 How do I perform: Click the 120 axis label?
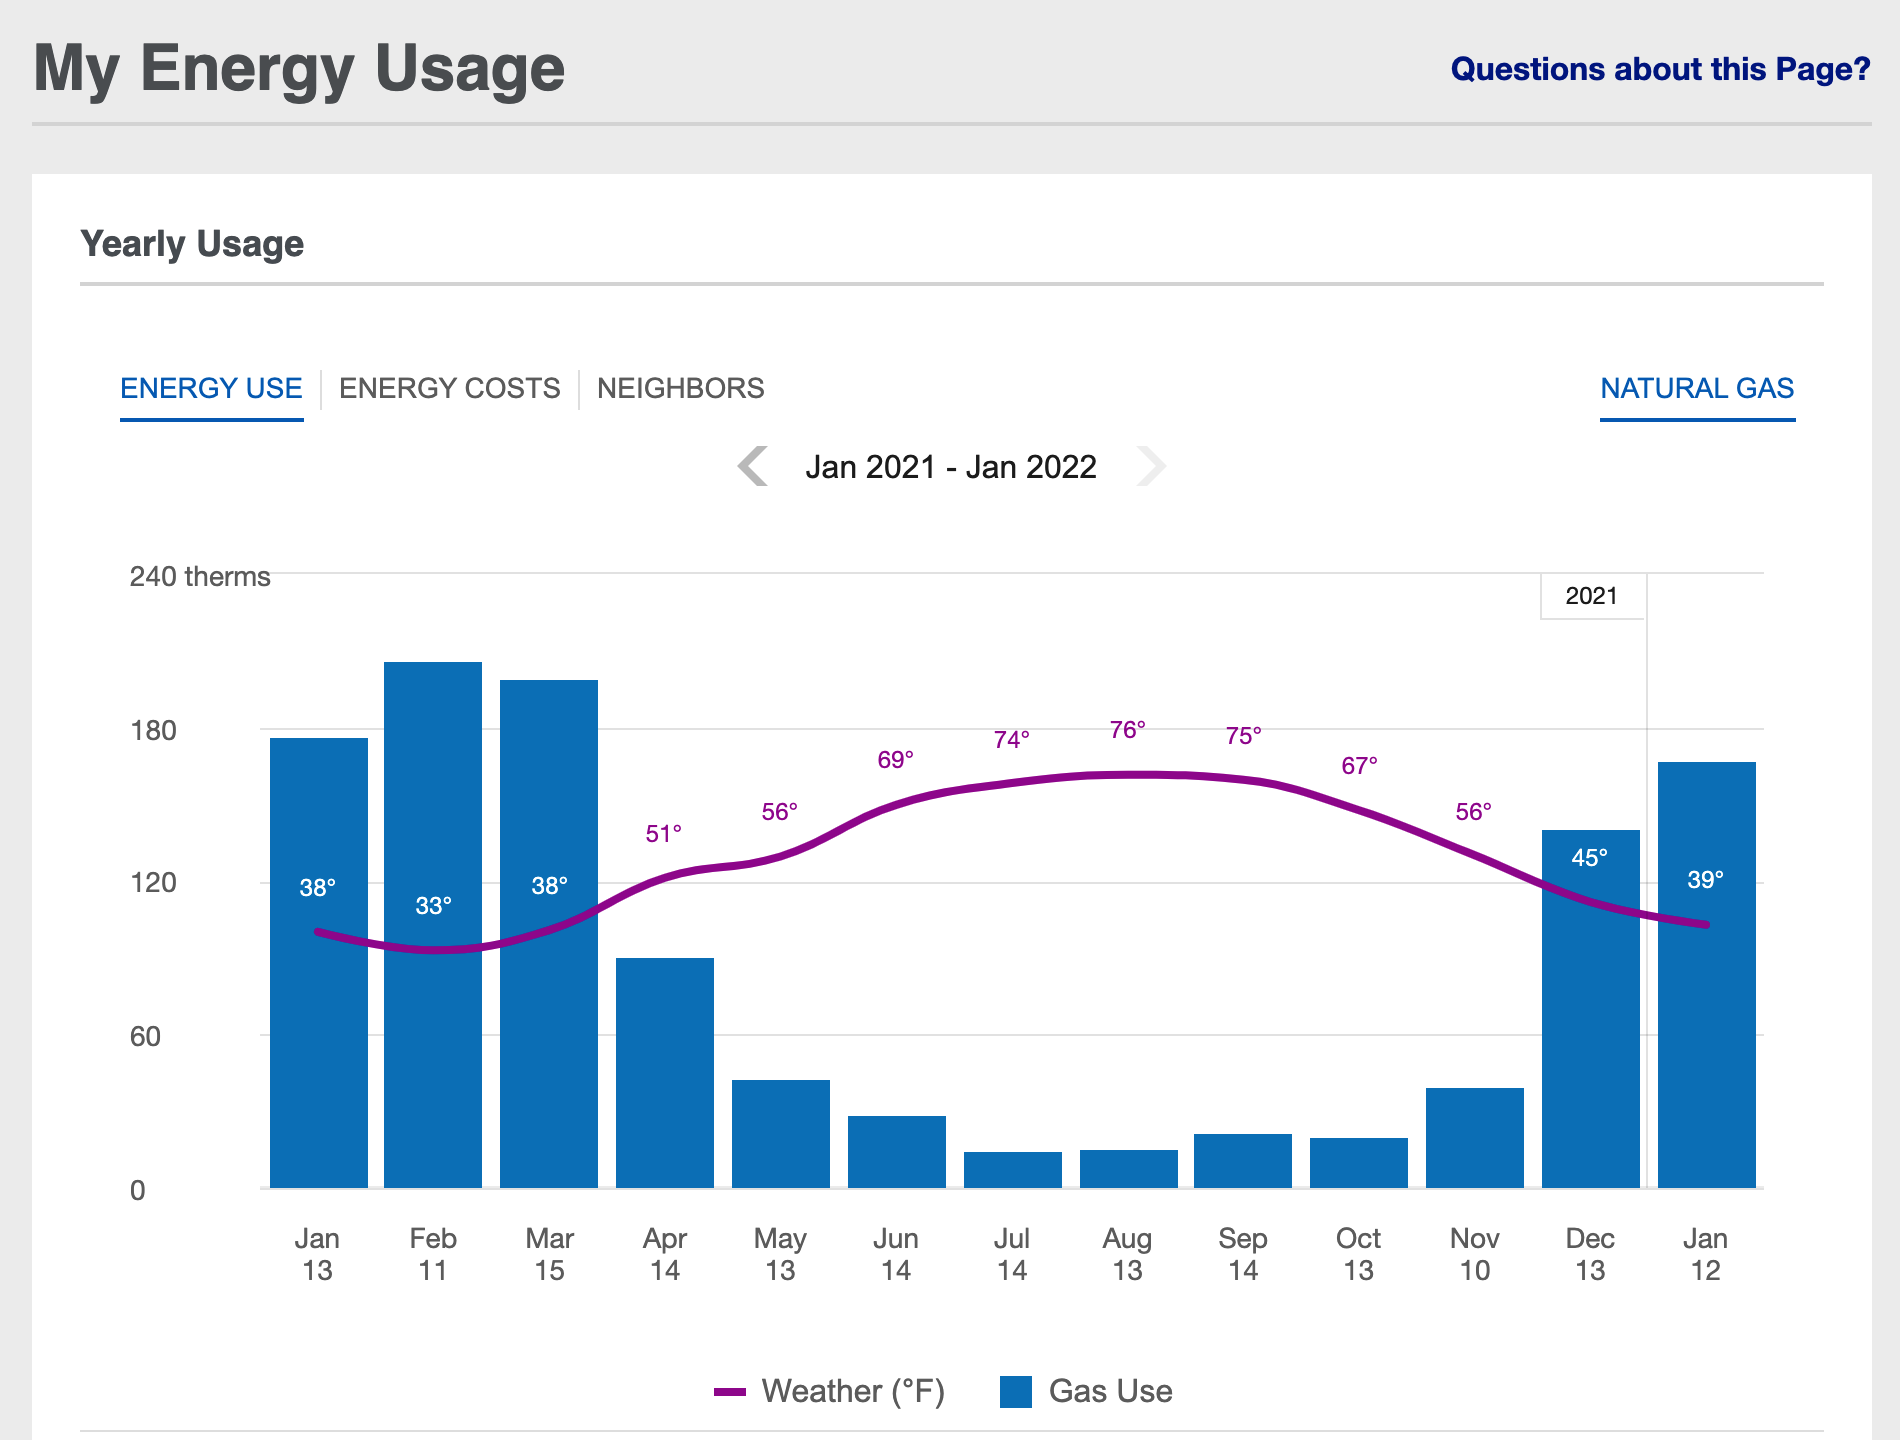153,883
